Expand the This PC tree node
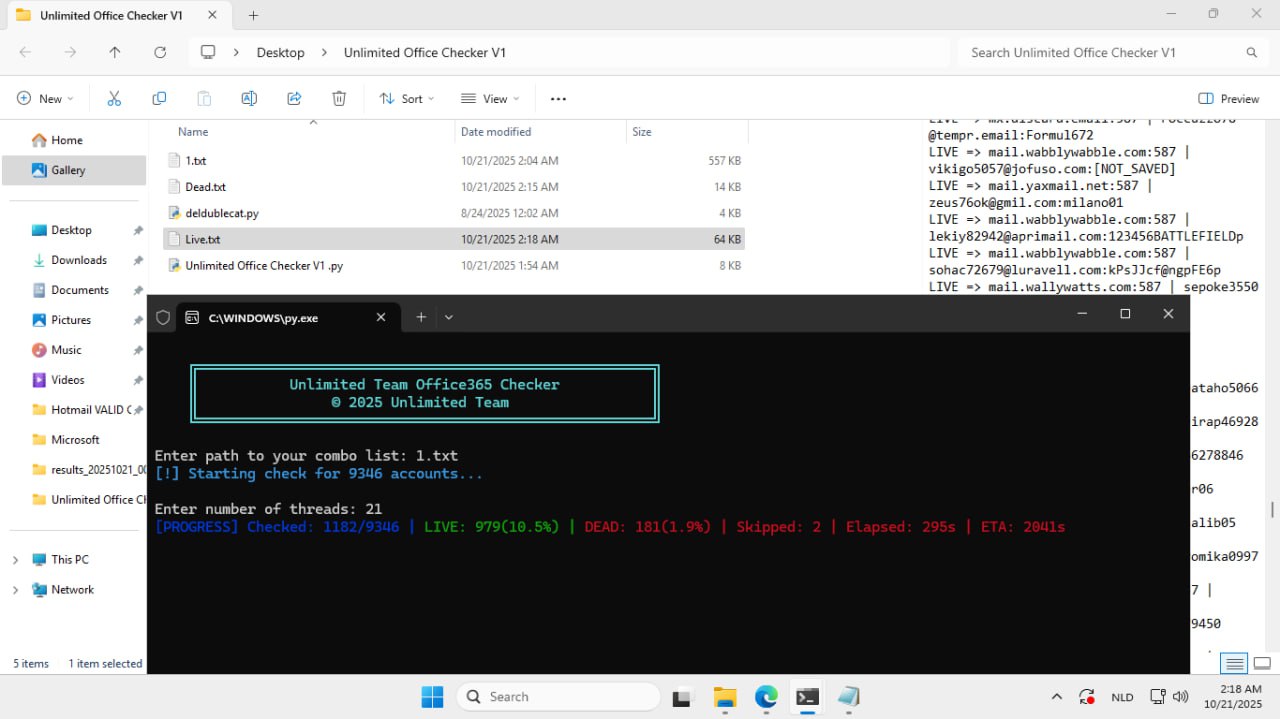The height and width of the screenshot is (719, 1280). click(15, 560)
